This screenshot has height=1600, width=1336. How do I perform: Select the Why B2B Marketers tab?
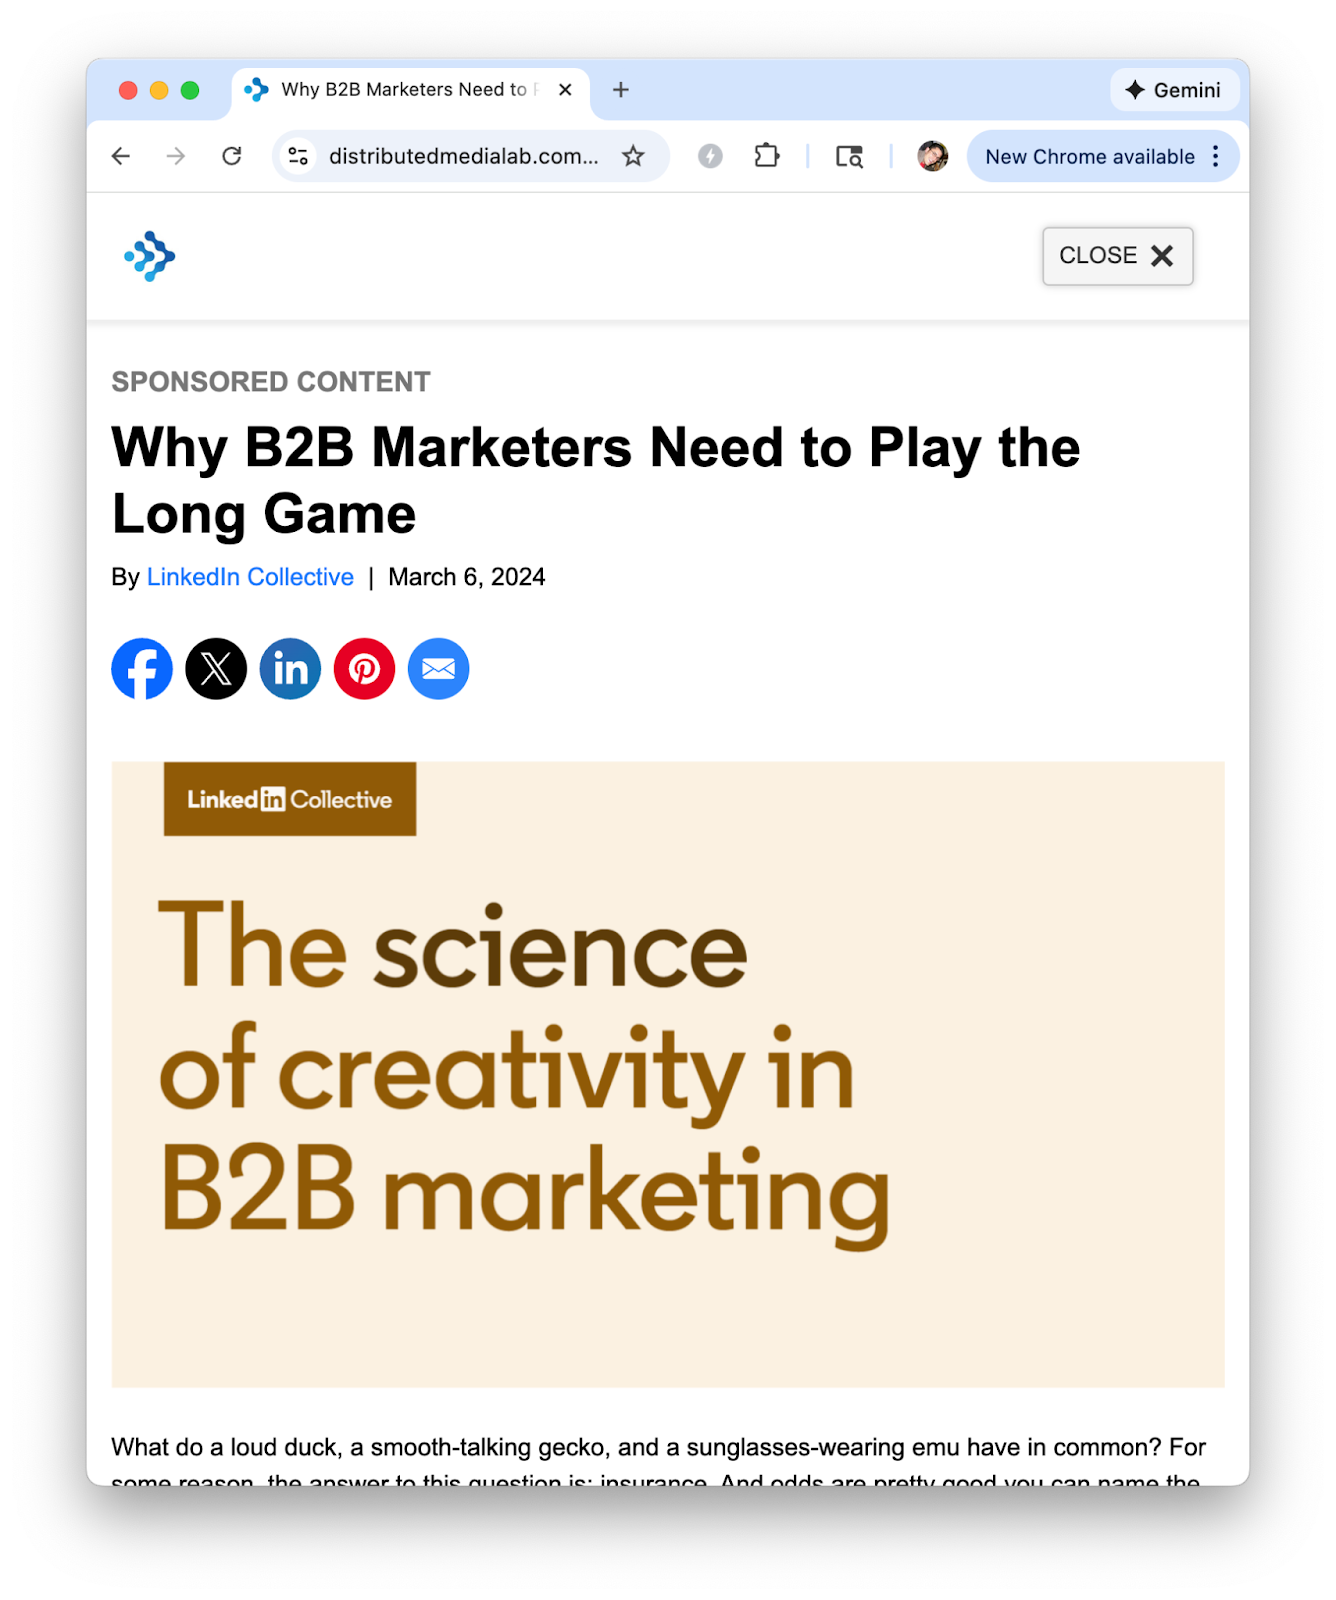tap(410, 90)
